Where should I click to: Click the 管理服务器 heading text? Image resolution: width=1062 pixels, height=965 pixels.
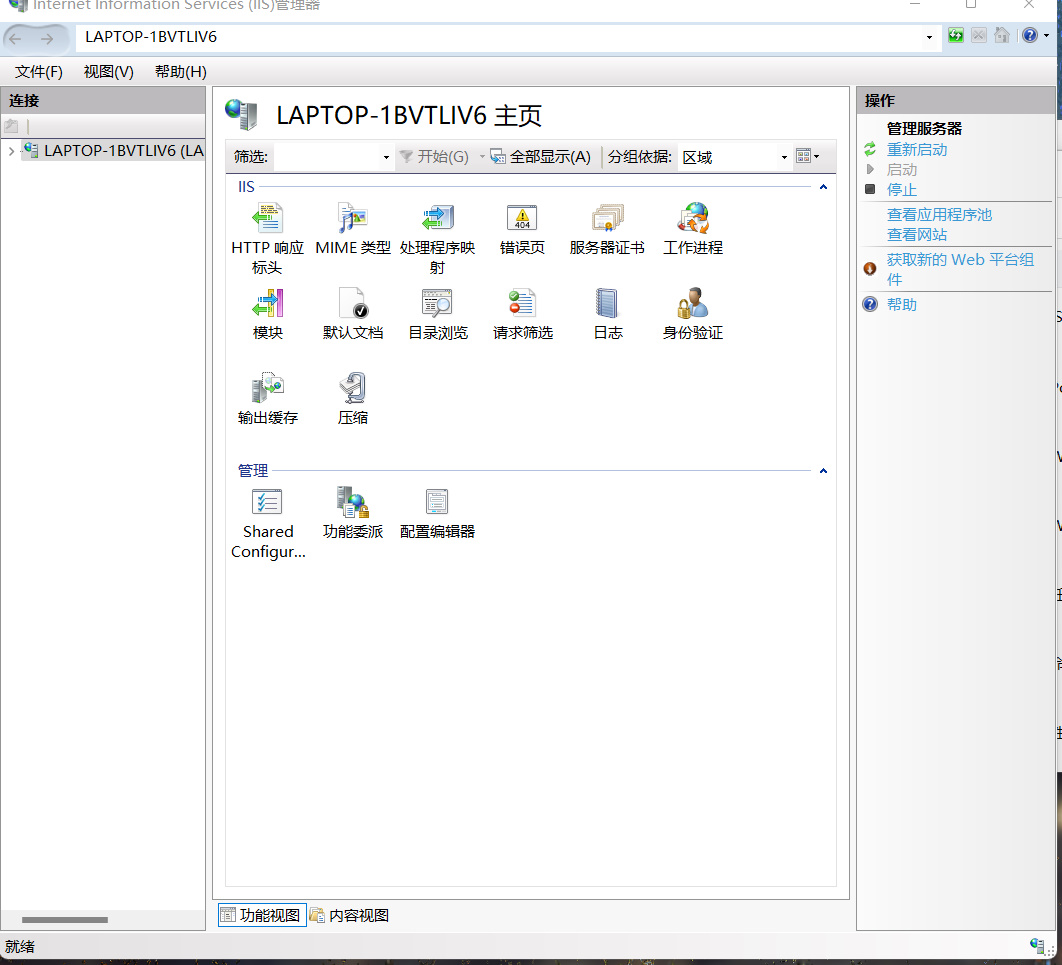pos(925,129)
